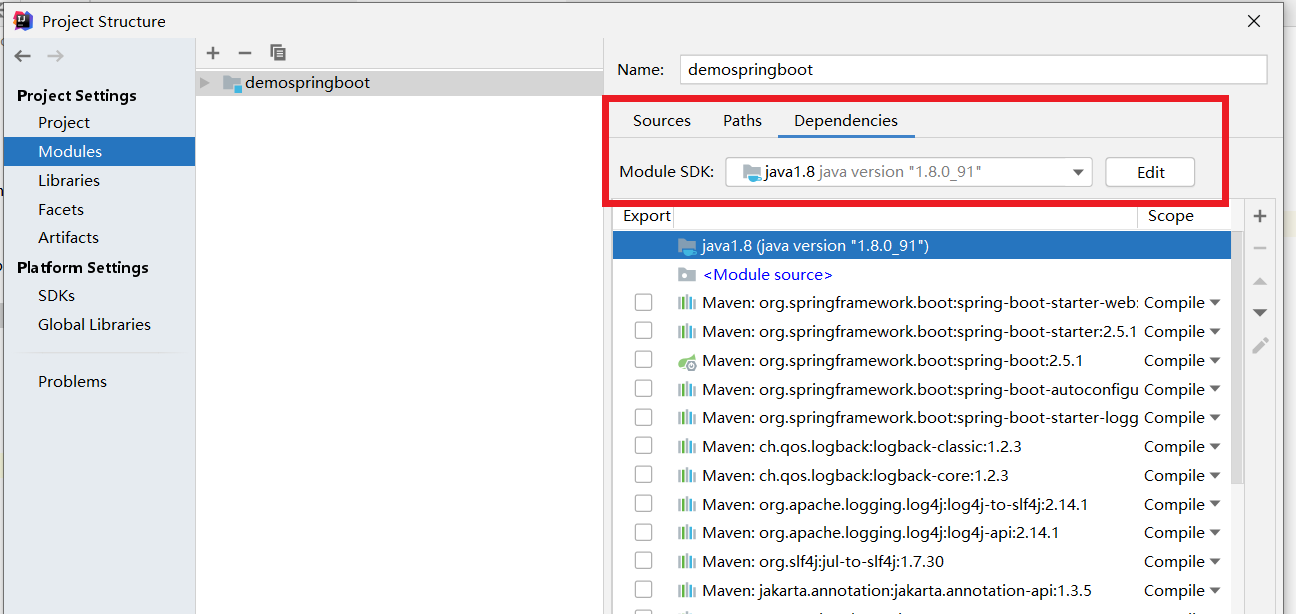This screenshot has width=1296, height=614.
Task: Add a new module with plus icon
Action: 212,52
